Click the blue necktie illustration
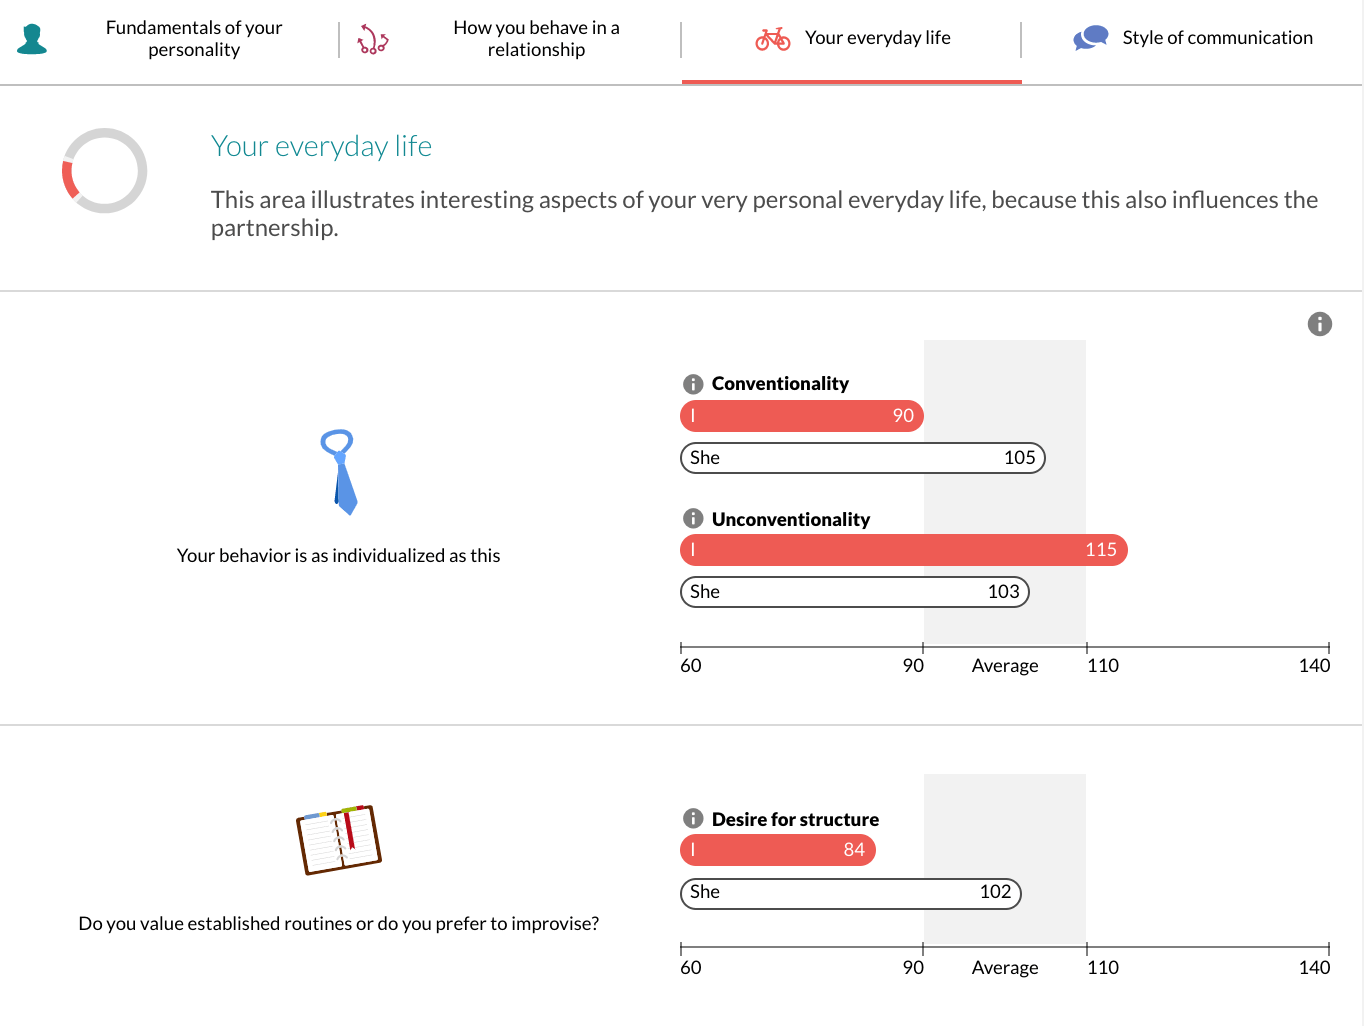Viewport: 1364px width, 1026px height. (340, 472)
